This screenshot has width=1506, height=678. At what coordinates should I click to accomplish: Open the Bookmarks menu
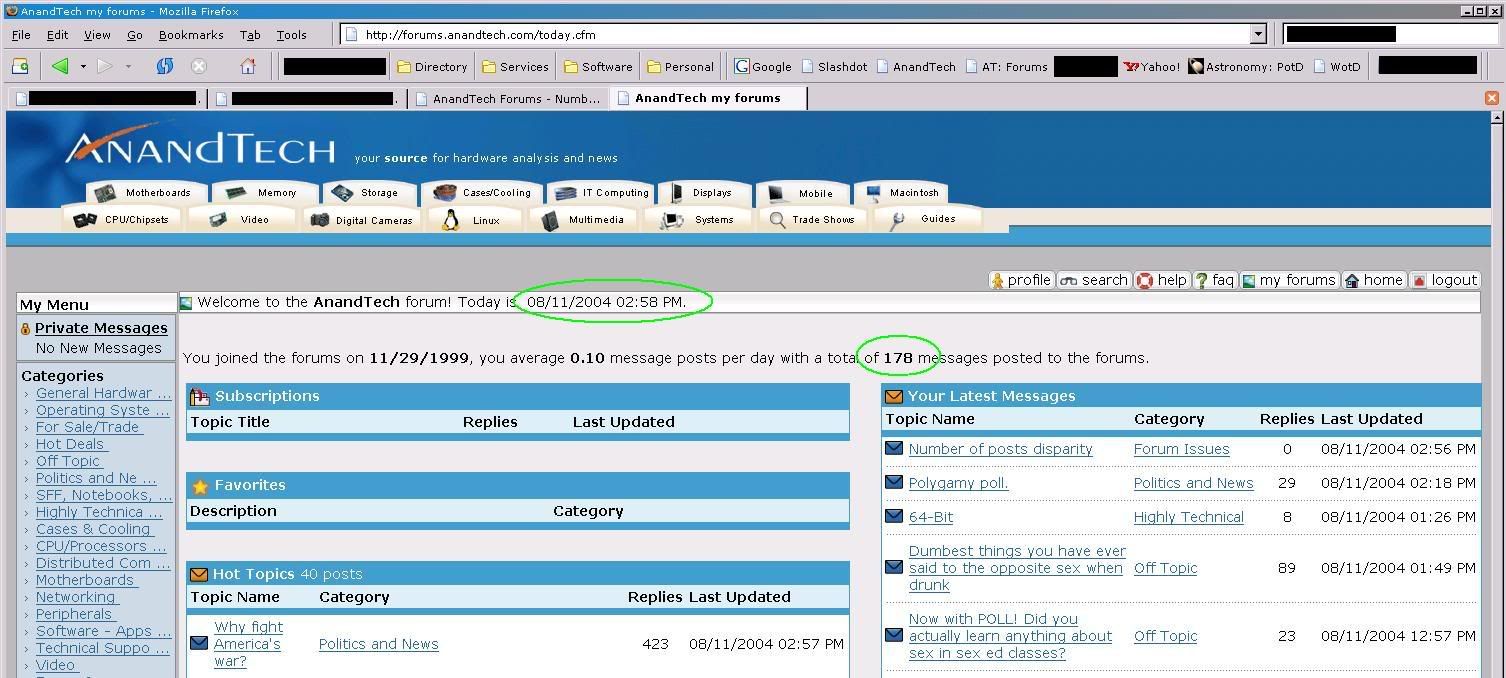coord(191,34)
